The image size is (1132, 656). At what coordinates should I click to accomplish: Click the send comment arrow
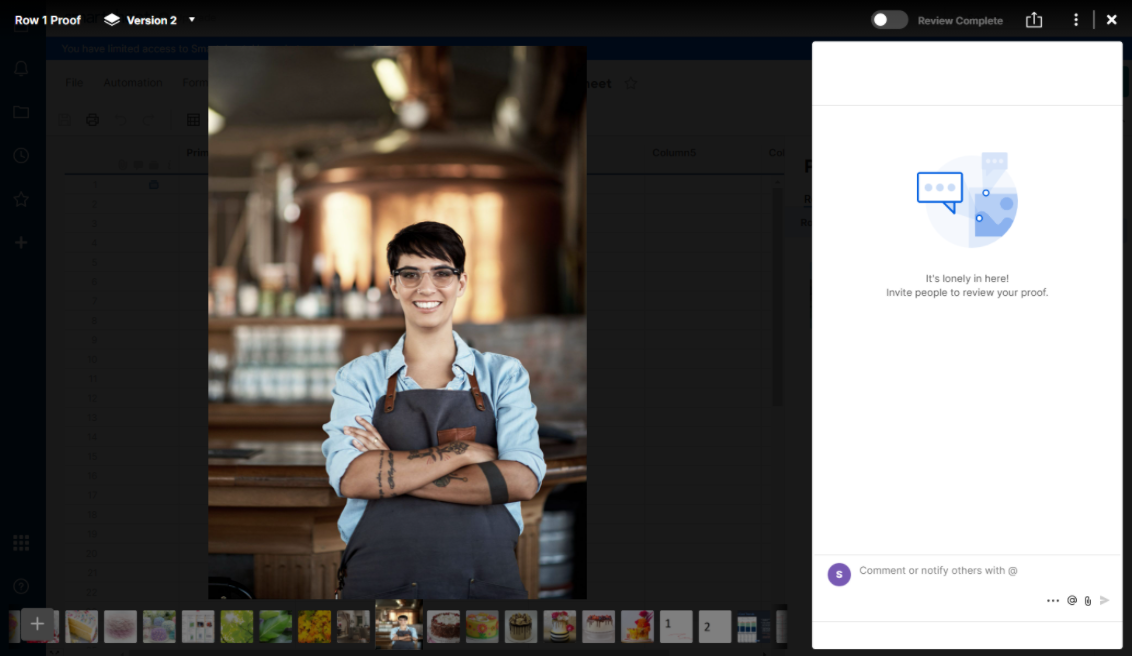(1105, 601)
